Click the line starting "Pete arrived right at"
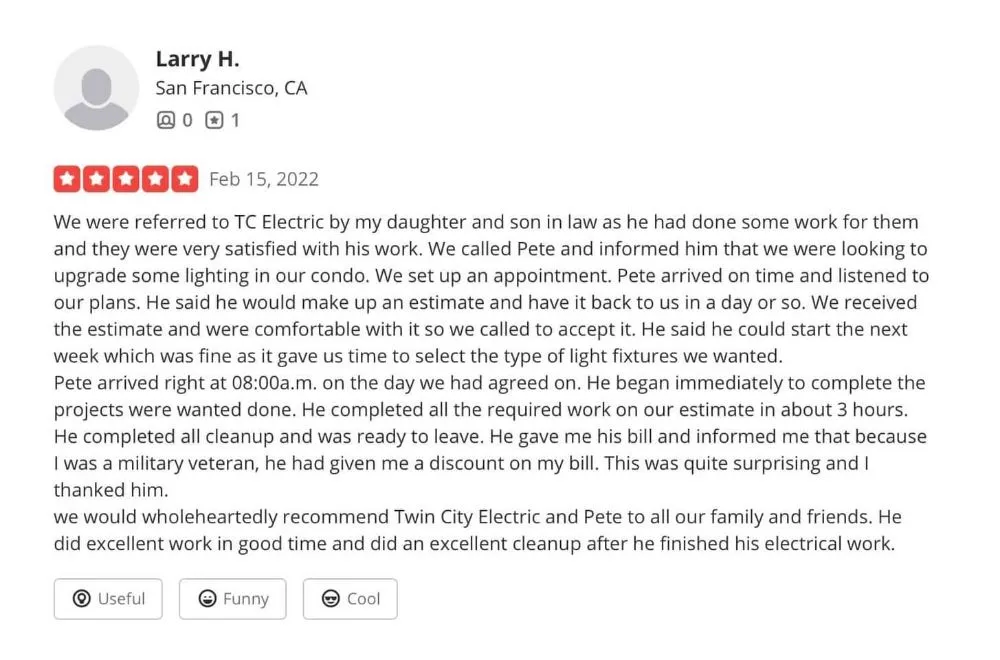This screenshot has width=1000, height=660. coord(490,383)
